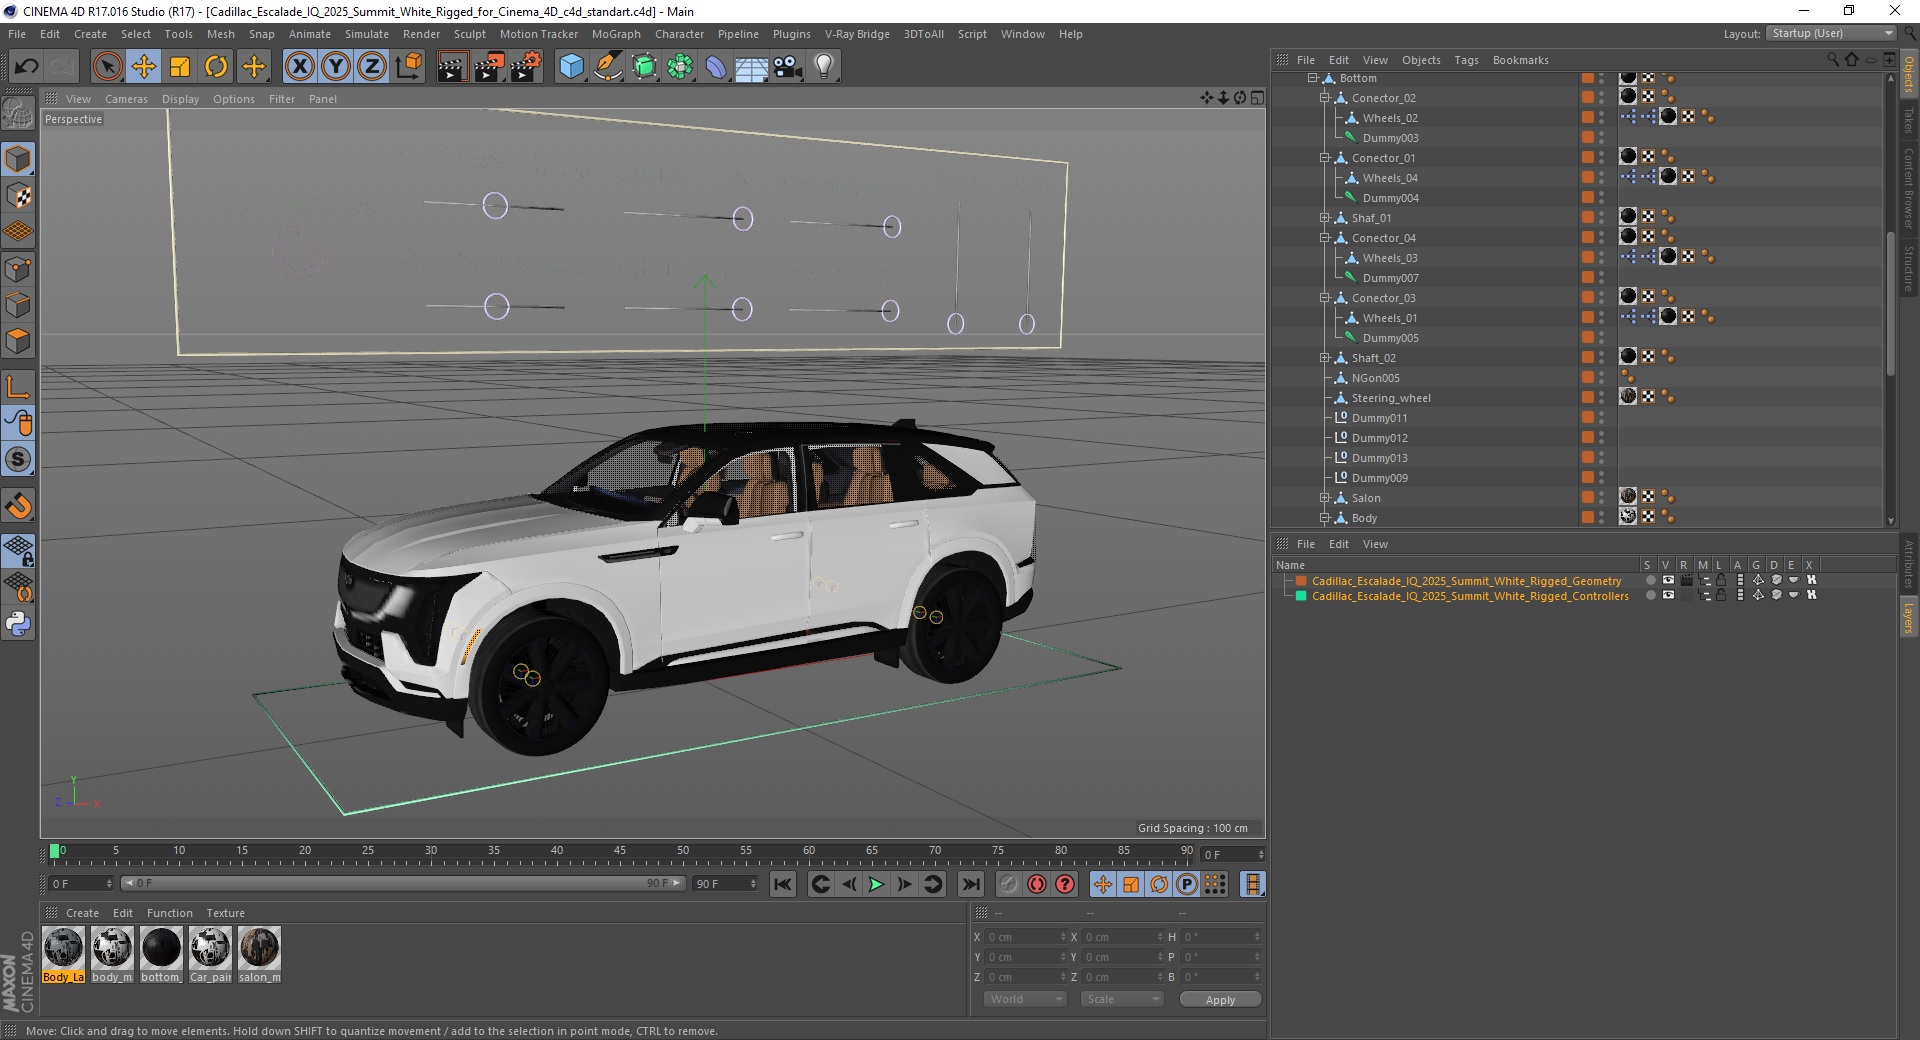Open the Layout dropdown Startup (User)
The image size is (1920, 1040).
point(1831,33)
